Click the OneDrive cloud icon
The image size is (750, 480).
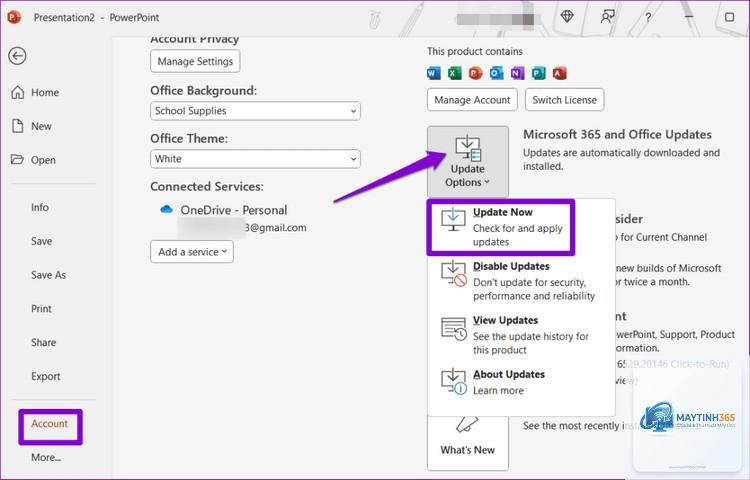pyautogui.click(x=166, y=209)
